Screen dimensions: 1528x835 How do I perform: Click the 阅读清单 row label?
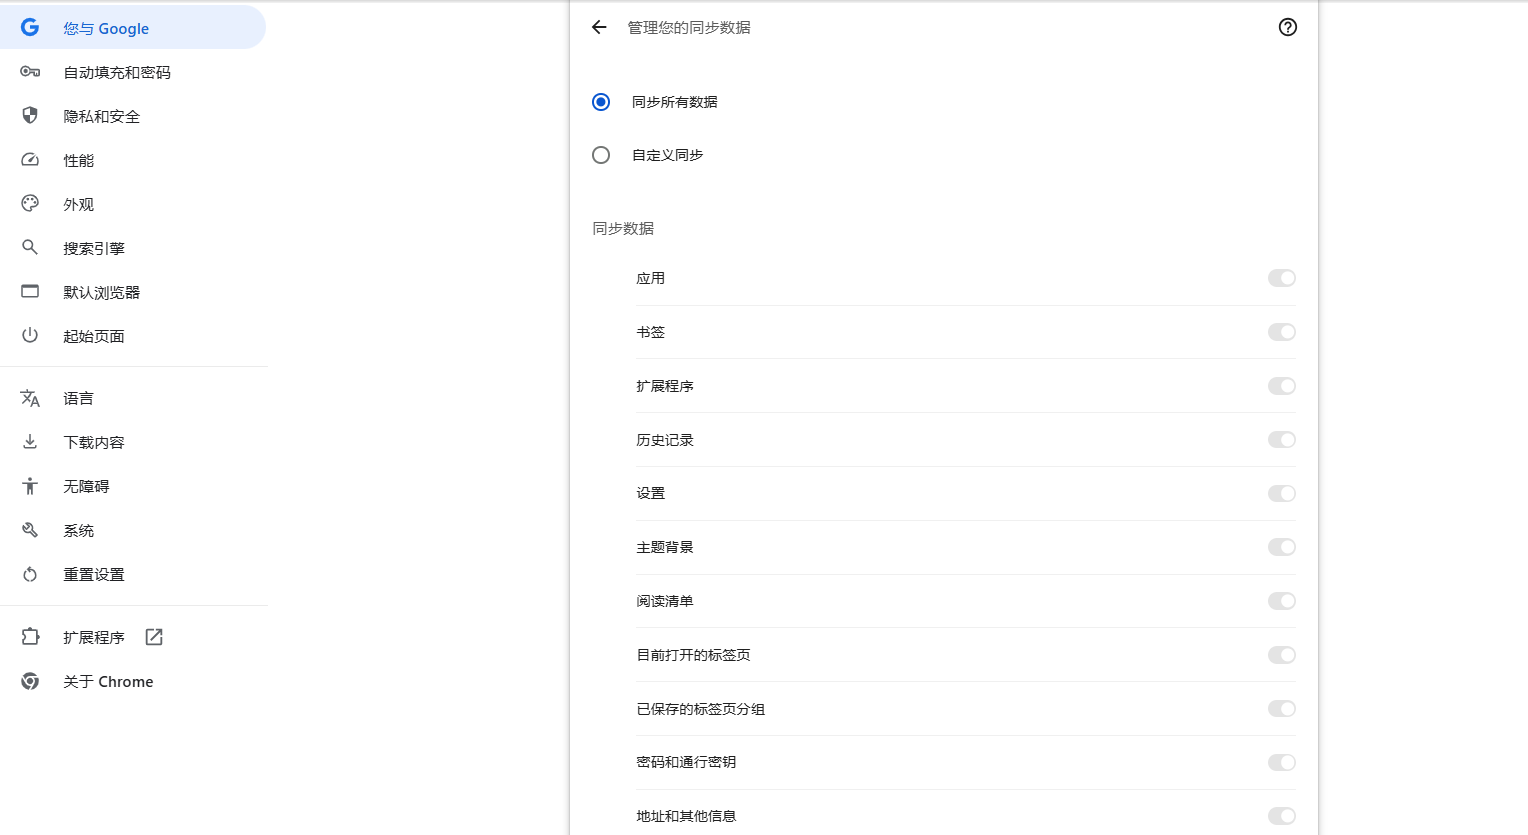[x=665, y=601]
